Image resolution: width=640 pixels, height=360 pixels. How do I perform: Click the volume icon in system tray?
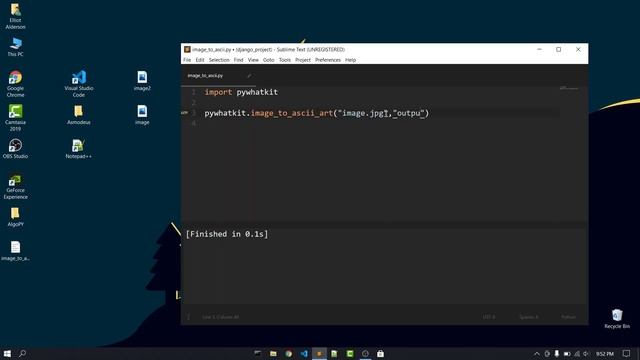click(x=587, y=353)
